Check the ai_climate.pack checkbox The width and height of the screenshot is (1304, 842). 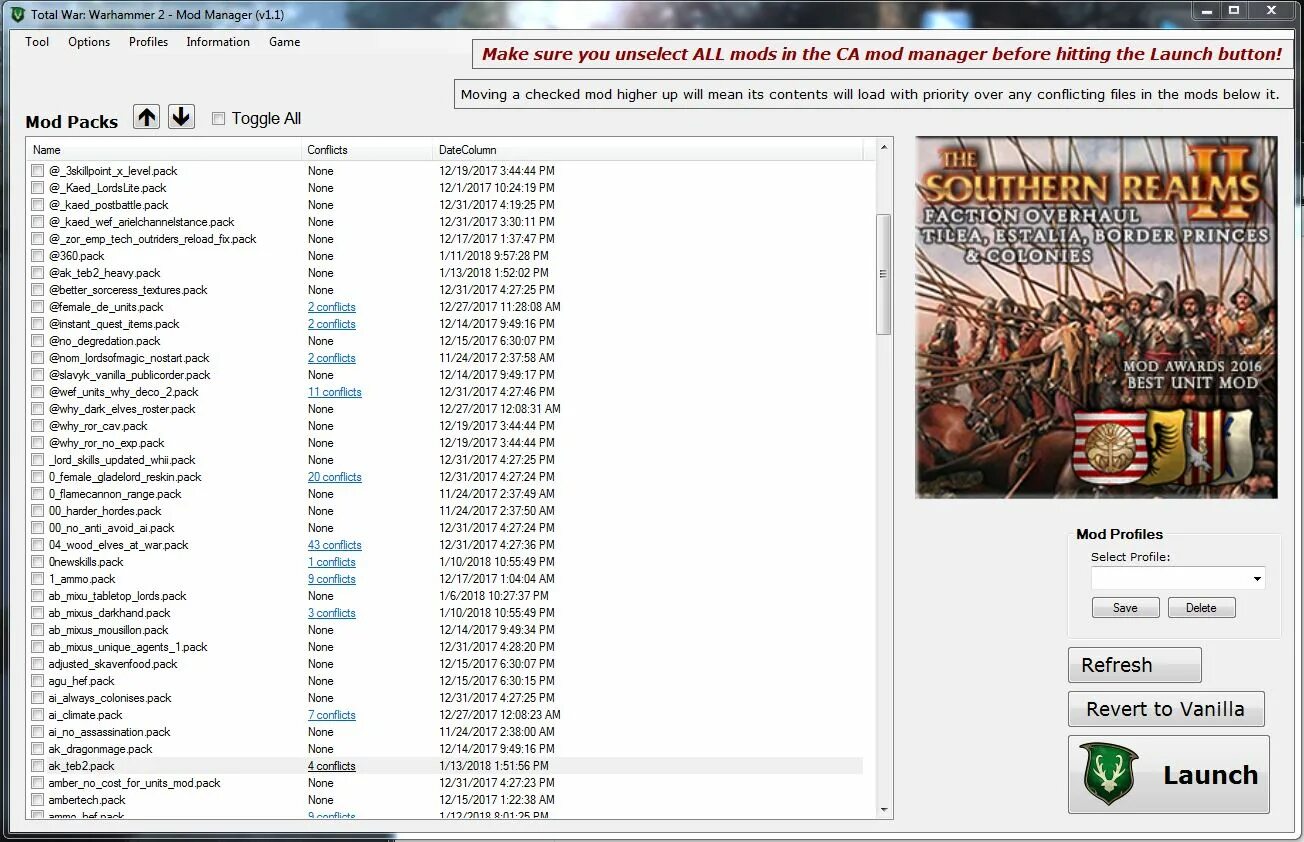[37, 715]
